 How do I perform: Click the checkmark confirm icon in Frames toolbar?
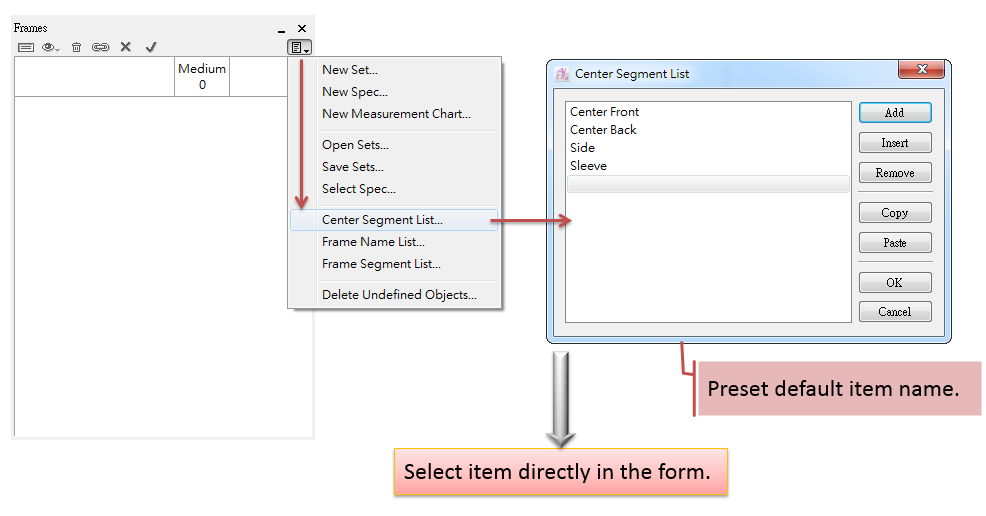coord(151,47)
